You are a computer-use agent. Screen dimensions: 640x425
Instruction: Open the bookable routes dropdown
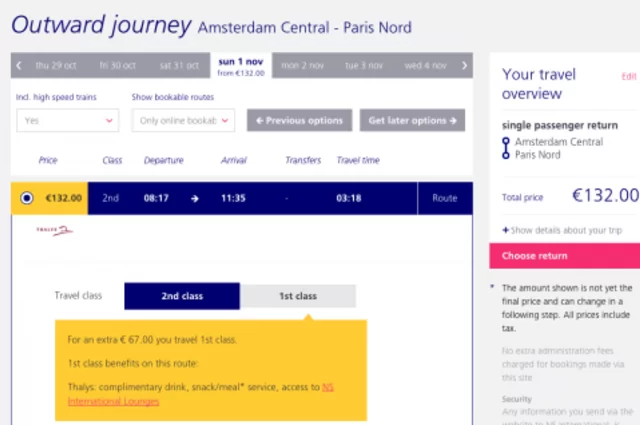(x=183, y=120)
